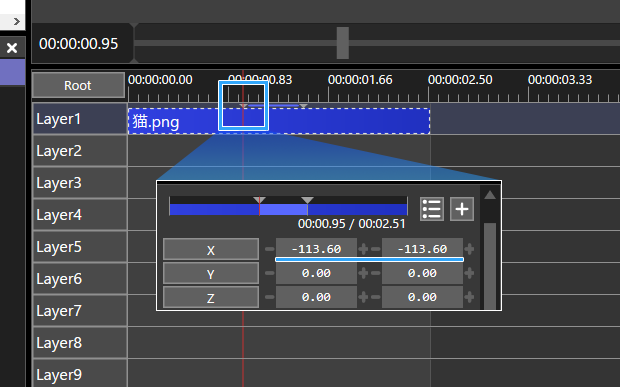Image resolution: width=620 pixels, height=387 pixels.
Task: Decrease the left X value with minus
Action: [270, 249]
